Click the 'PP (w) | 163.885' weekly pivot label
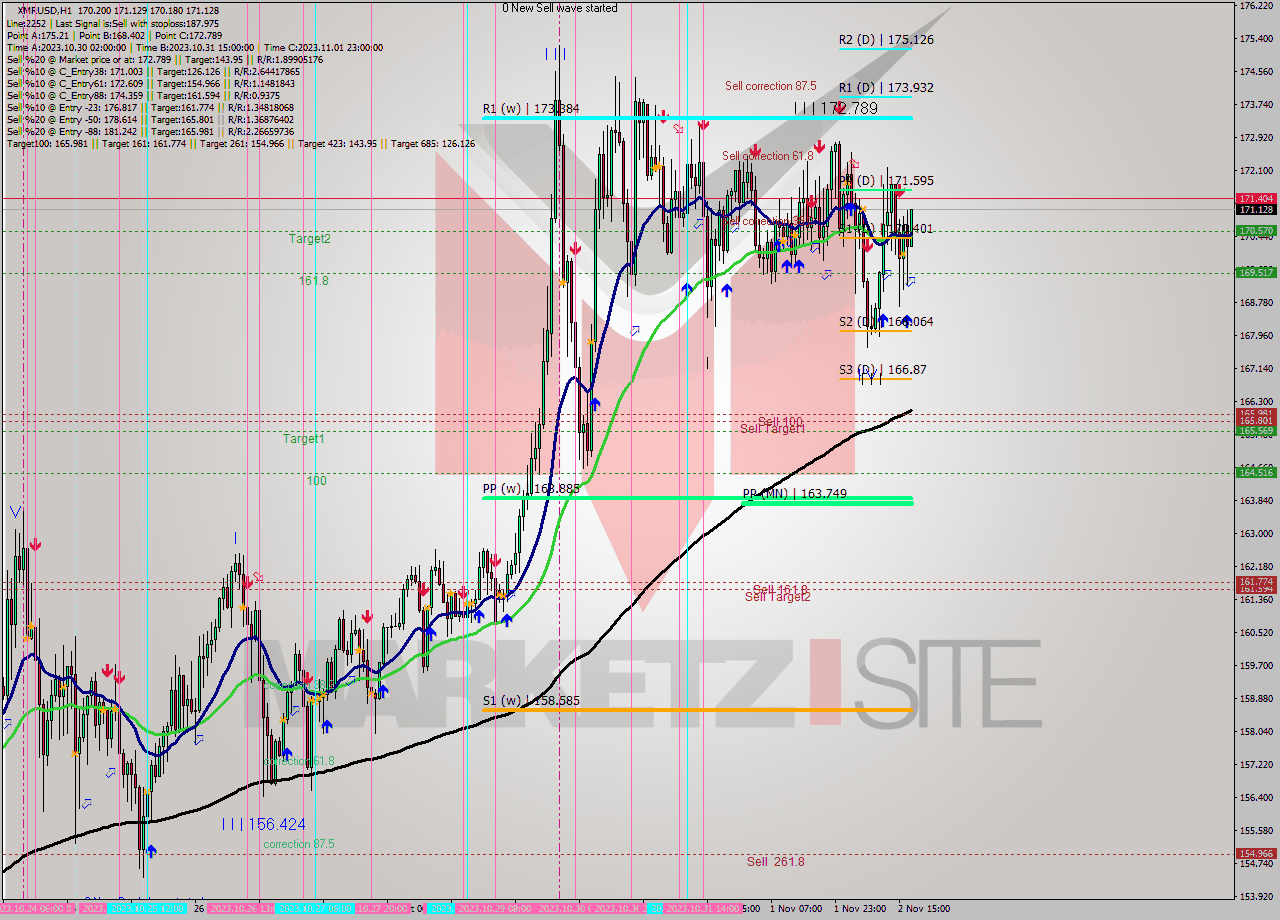This screenshot has width=1280, height=920. click(x=532, y=489)
